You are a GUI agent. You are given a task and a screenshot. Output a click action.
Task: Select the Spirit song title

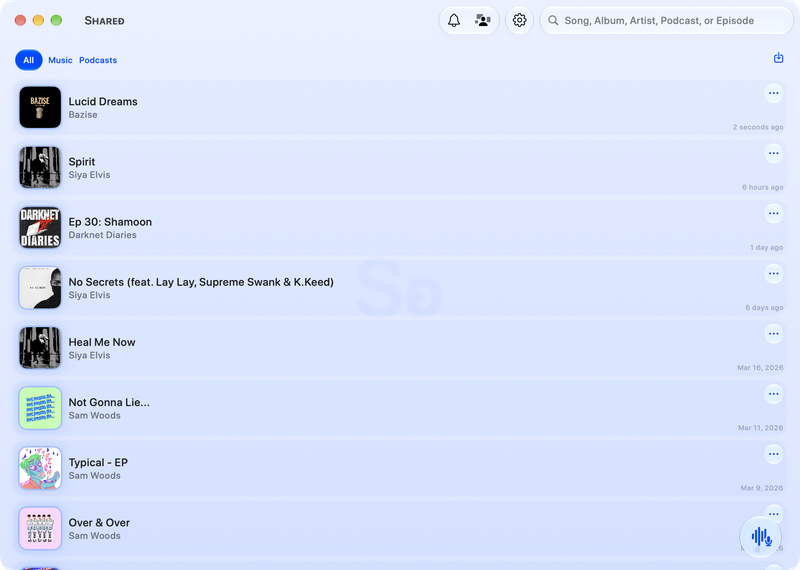(82, 162)
